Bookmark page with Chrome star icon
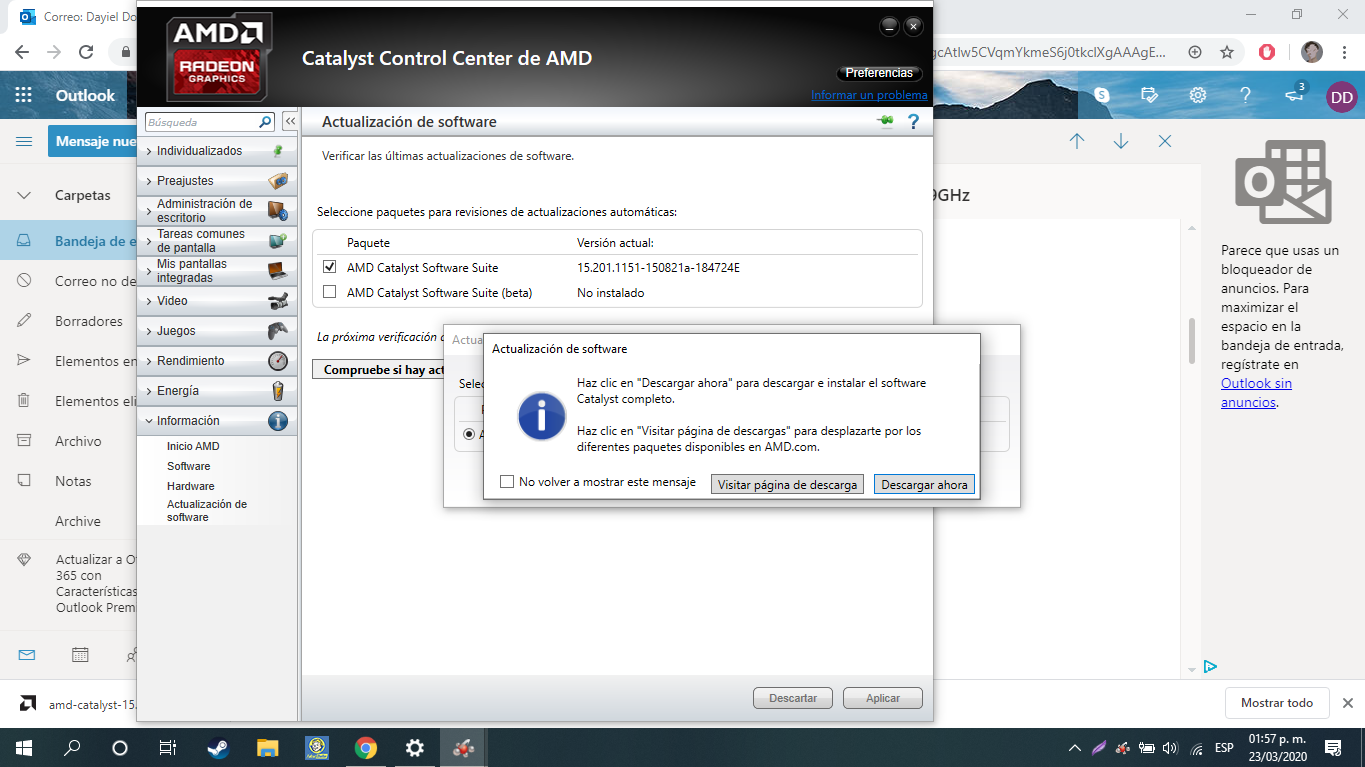The width and height of the screenshot is (1365, 767). coord(1227,52)
